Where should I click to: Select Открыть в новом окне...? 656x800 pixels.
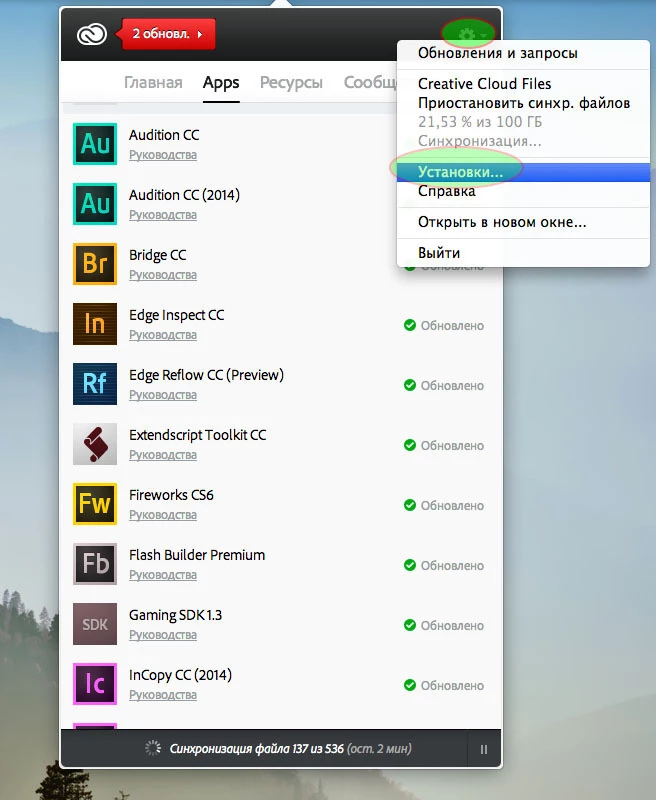coord(502,222)
